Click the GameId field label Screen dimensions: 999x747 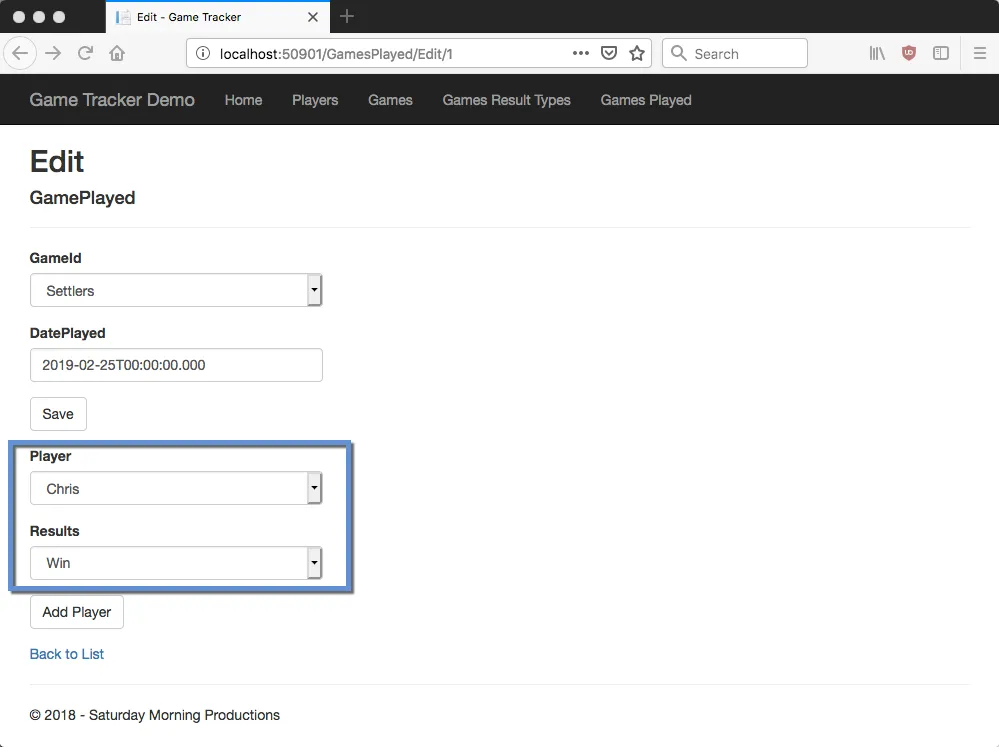[x=55, y=258]
